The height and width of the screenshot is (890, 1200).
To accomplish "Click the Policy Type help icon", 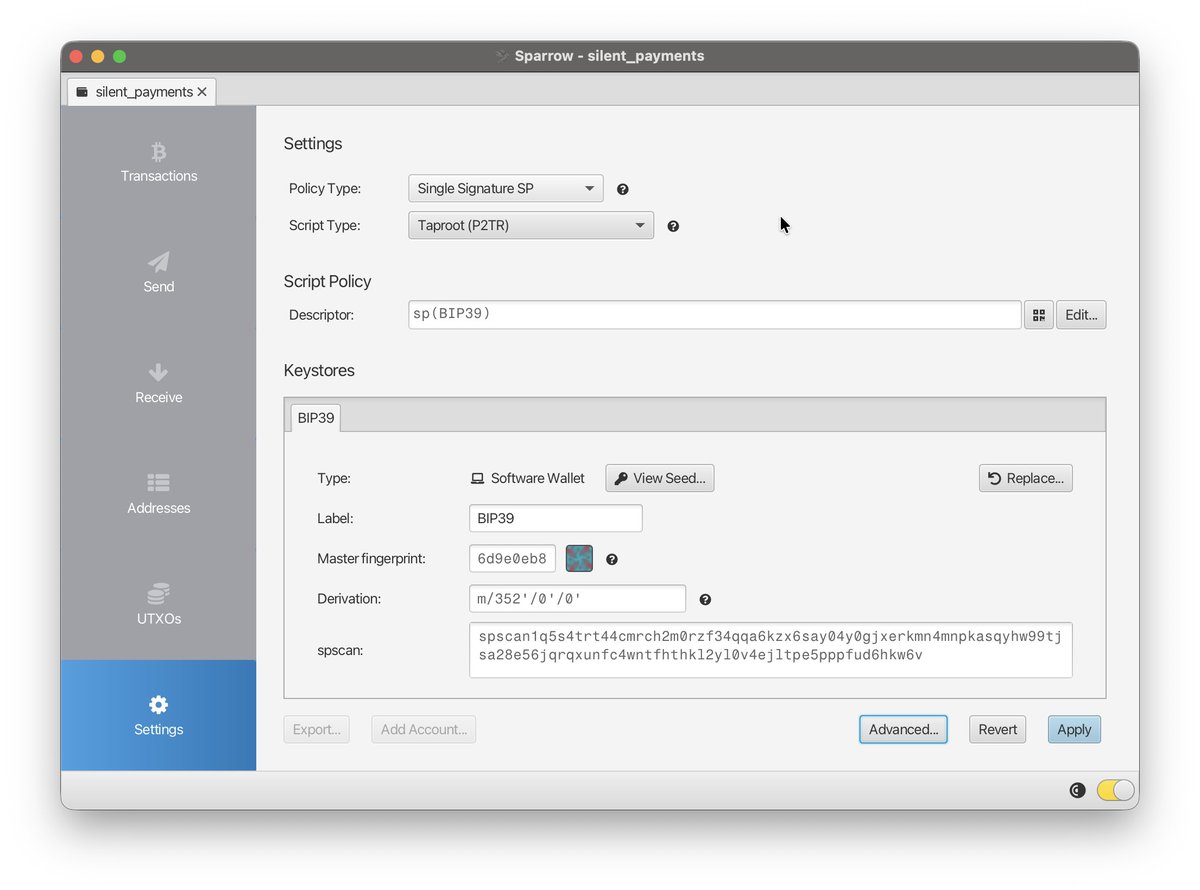I will tap(622, 189).
